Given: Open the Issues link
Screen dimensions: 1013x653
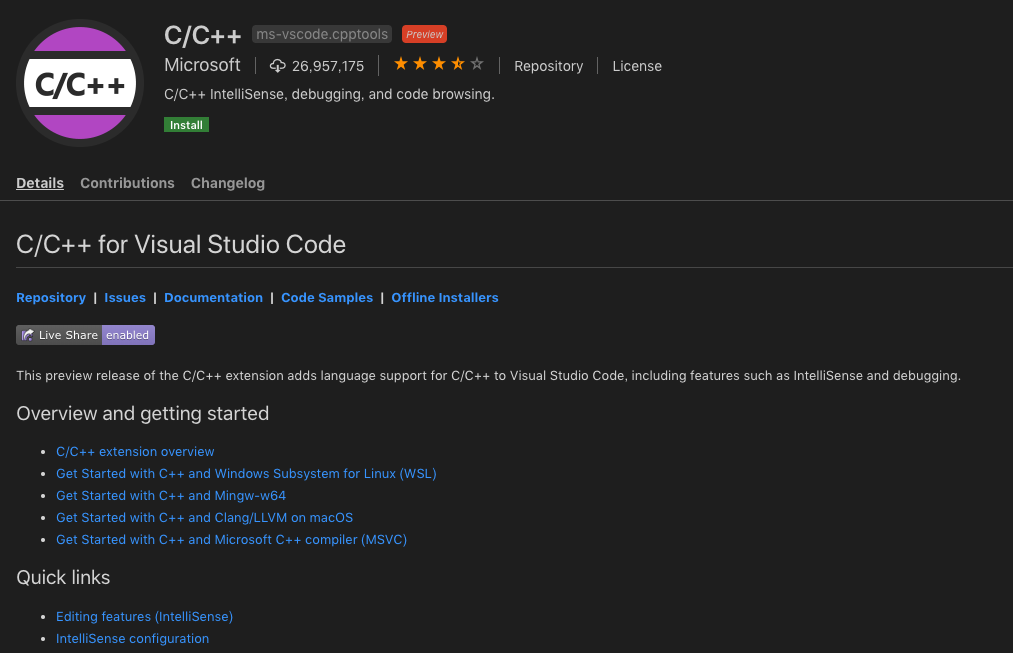Looking at the screenshot, I should pos(125,298).
